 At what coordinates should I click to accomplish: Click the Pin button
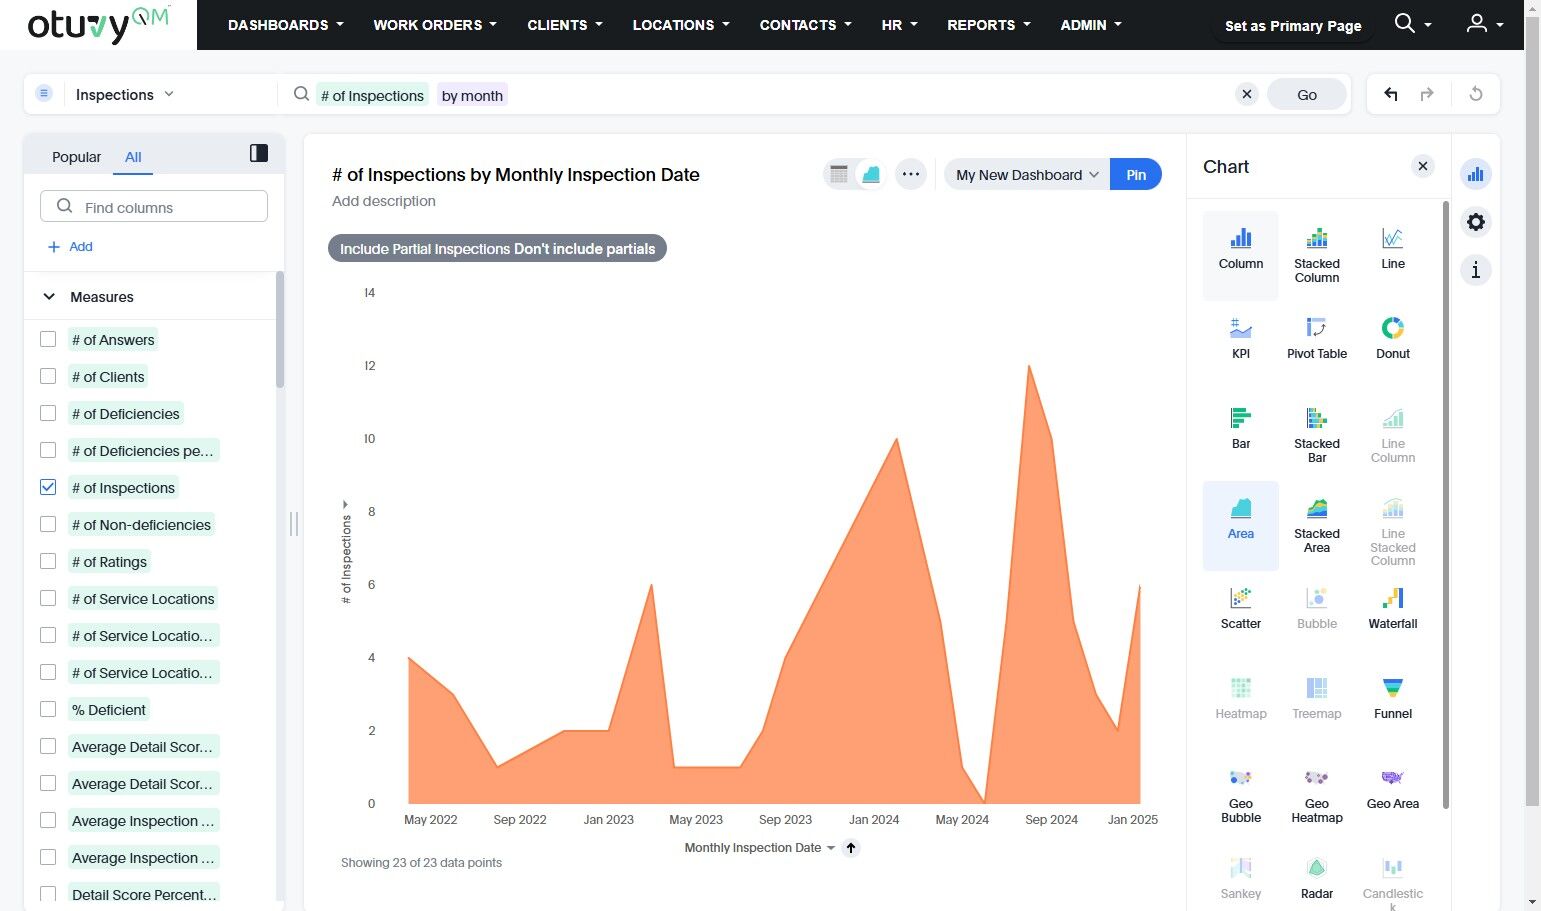[1136, 174]
